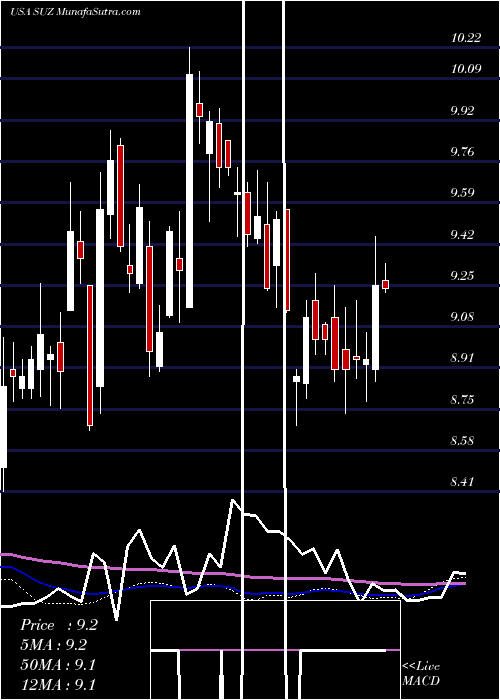
Task: Click the 9.08 price axis label
Action: coord(462,317)
